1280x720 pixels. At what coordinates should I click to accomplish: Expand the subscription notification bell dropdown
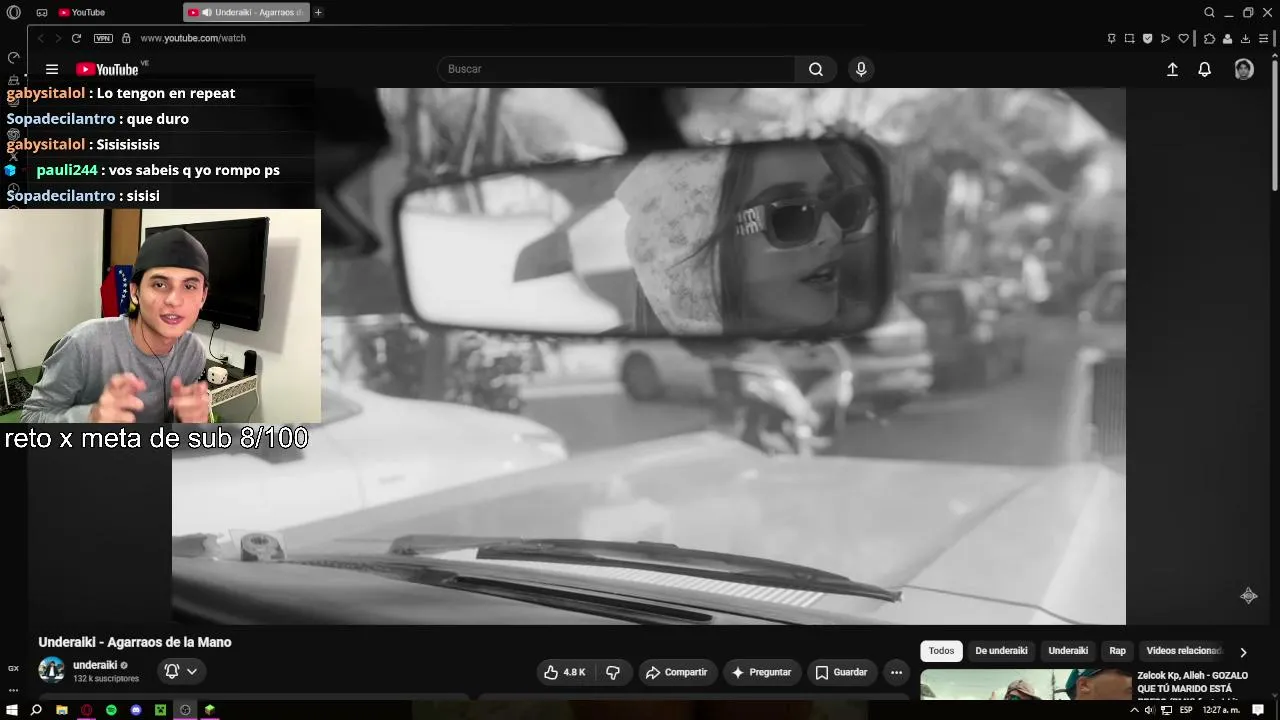pos(181,672)
